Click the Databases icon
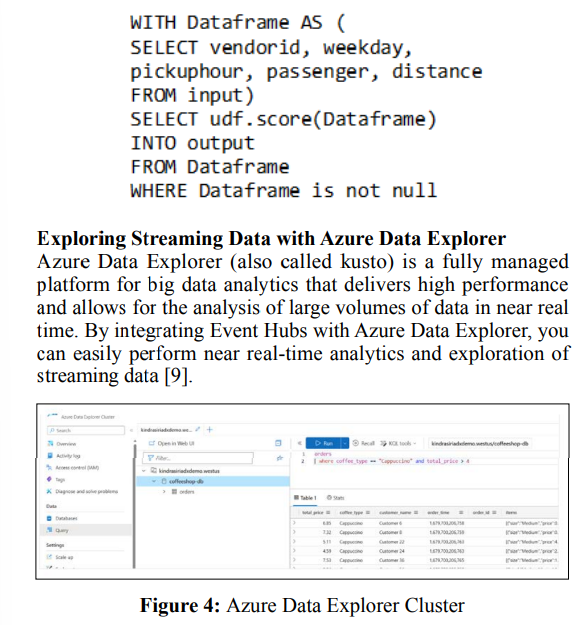 [49, 518]
